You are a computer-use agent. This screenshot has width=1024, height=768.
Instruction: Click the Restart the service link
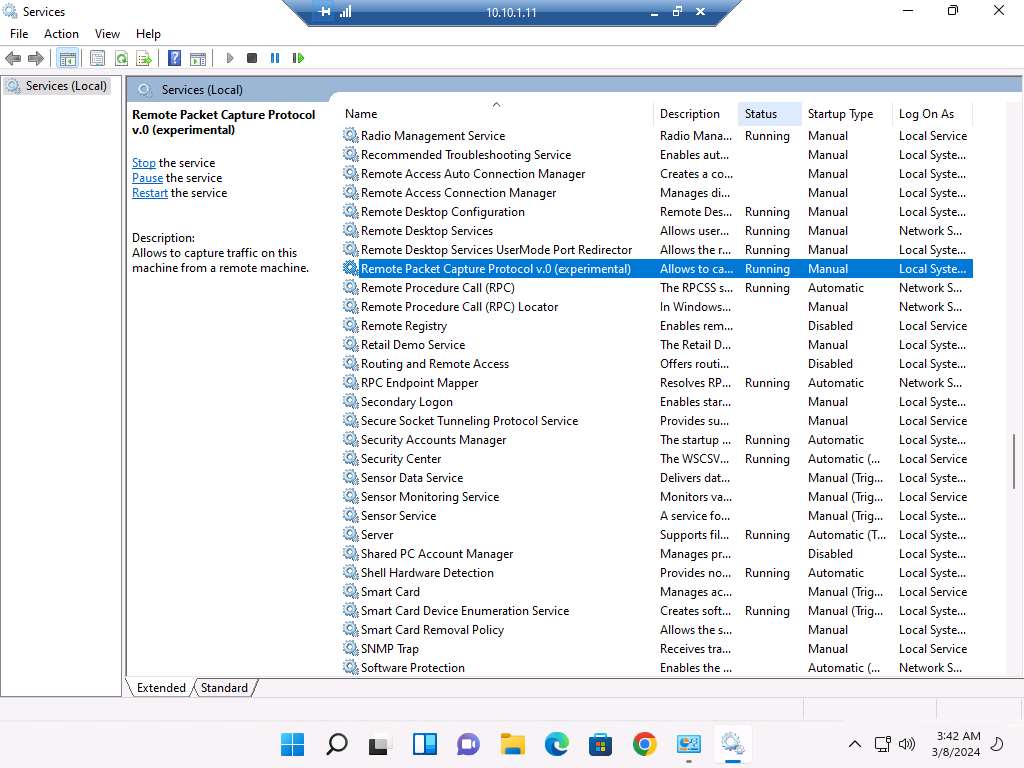[150, 193]
